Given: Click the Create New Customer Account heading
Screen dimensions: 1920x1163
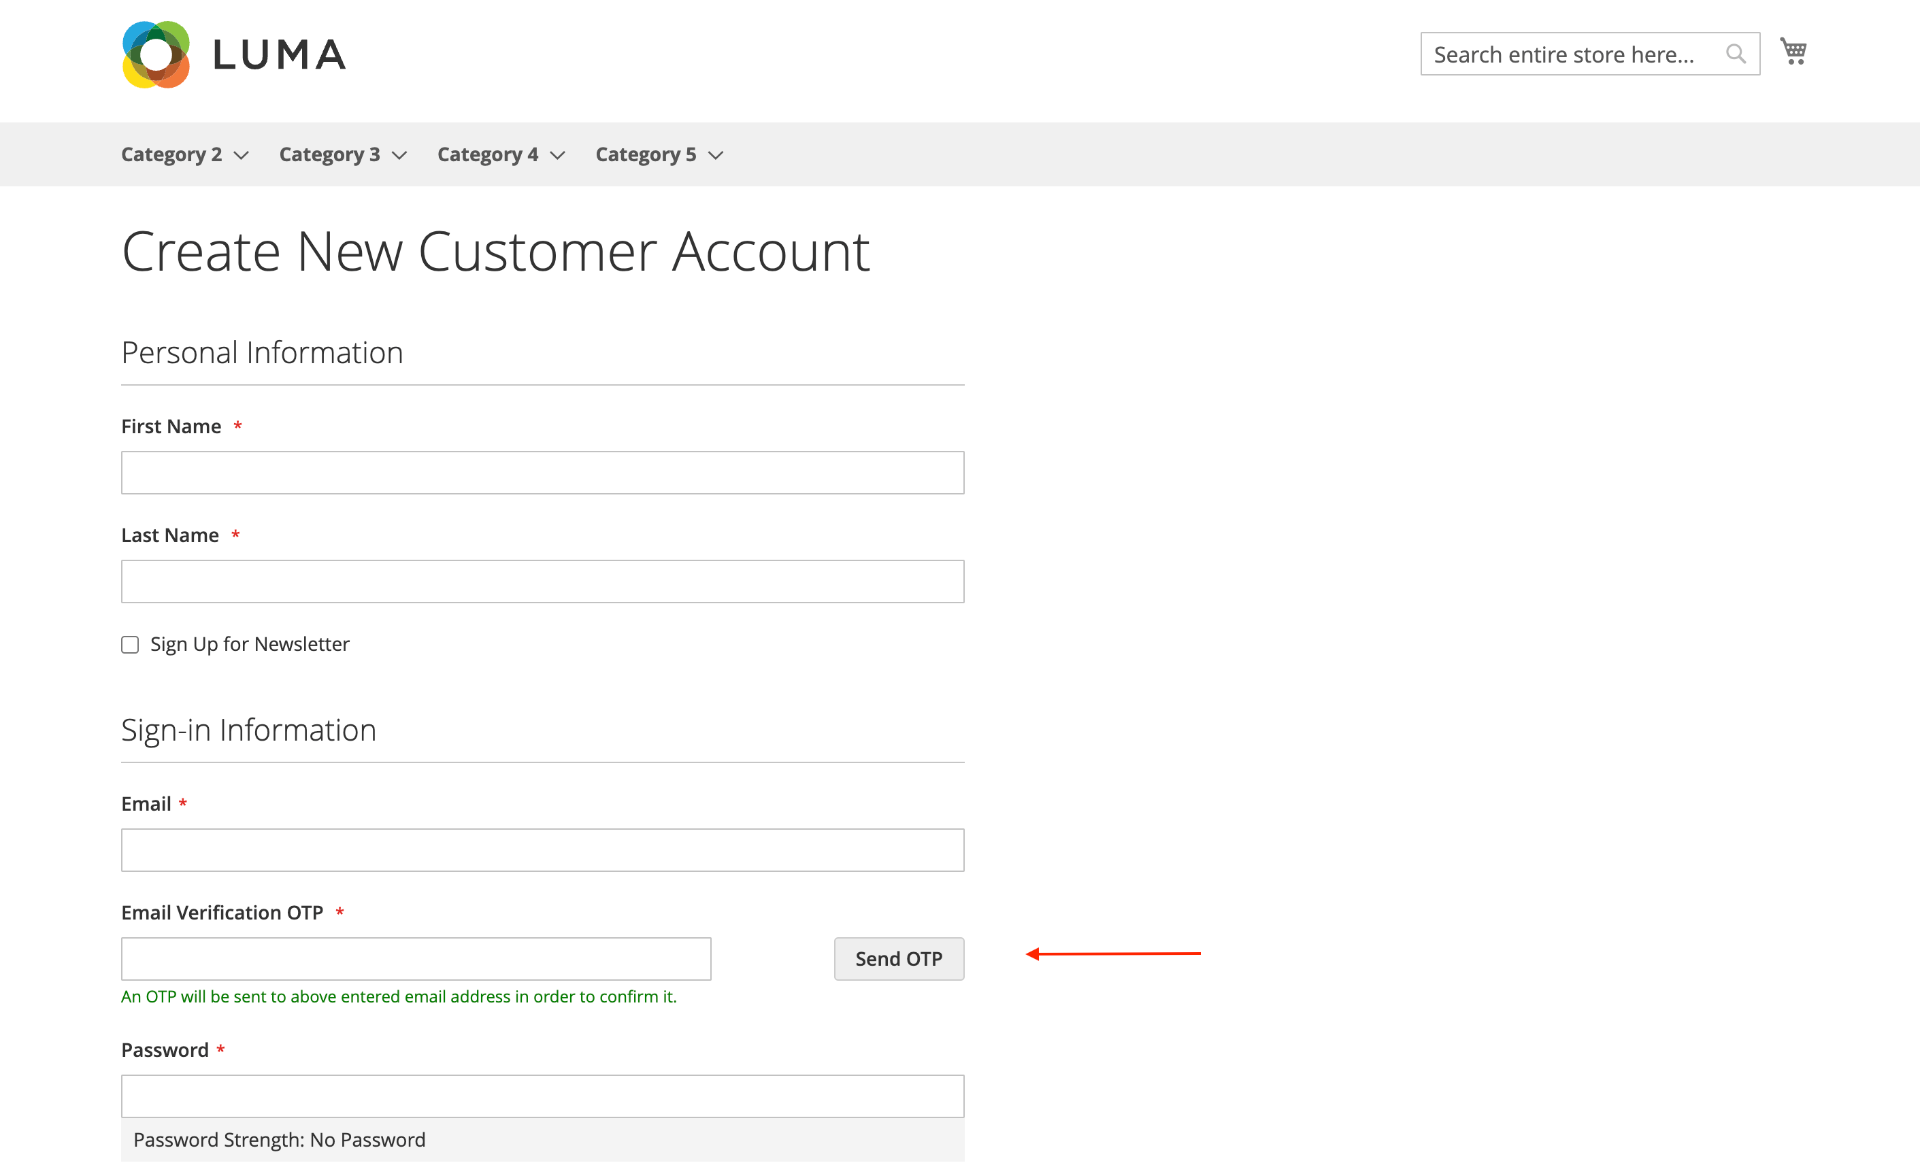Looking at the screenshot, I should click(496, 252).
